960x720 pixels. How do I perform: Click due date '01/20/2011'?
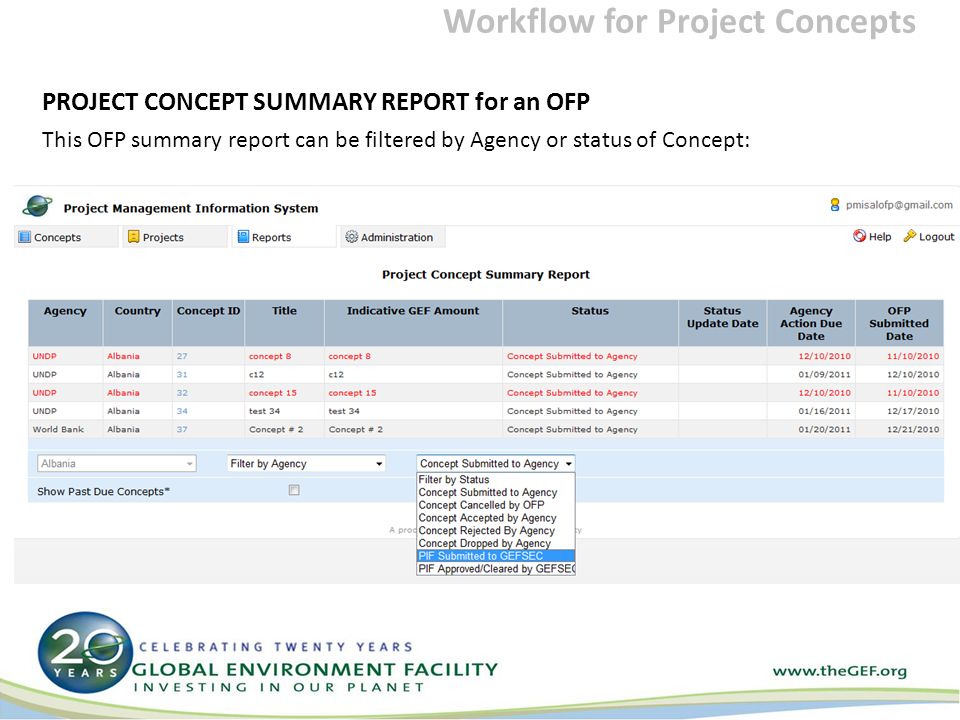[824, 429]
